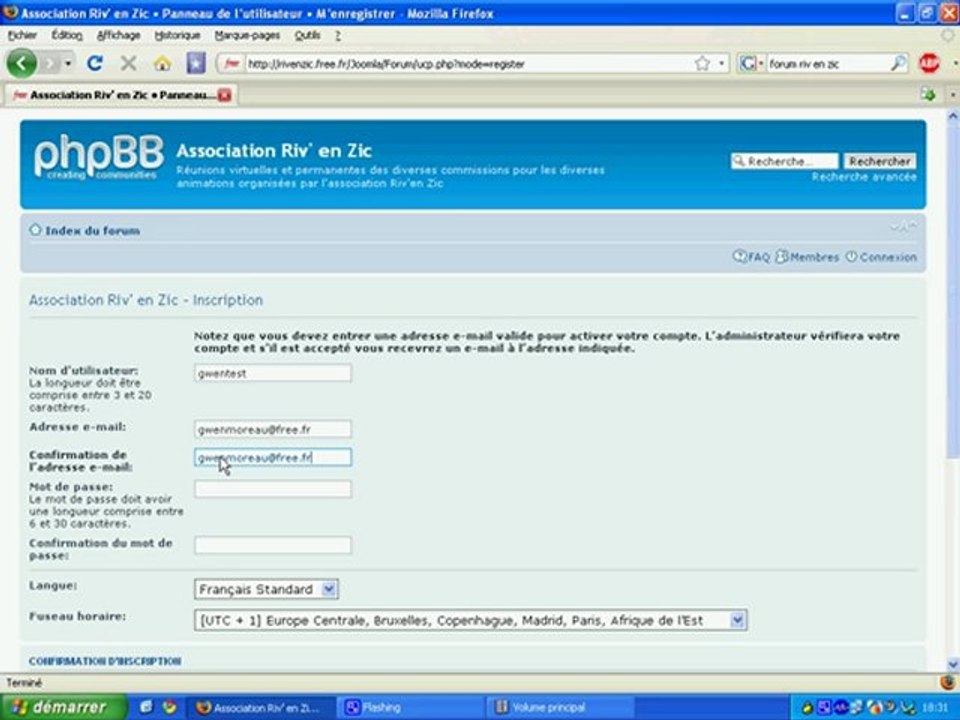The width and height of the screenshot is (960, 720).
Task: Click the phpBB logo
Action: (x=99, y=157)
